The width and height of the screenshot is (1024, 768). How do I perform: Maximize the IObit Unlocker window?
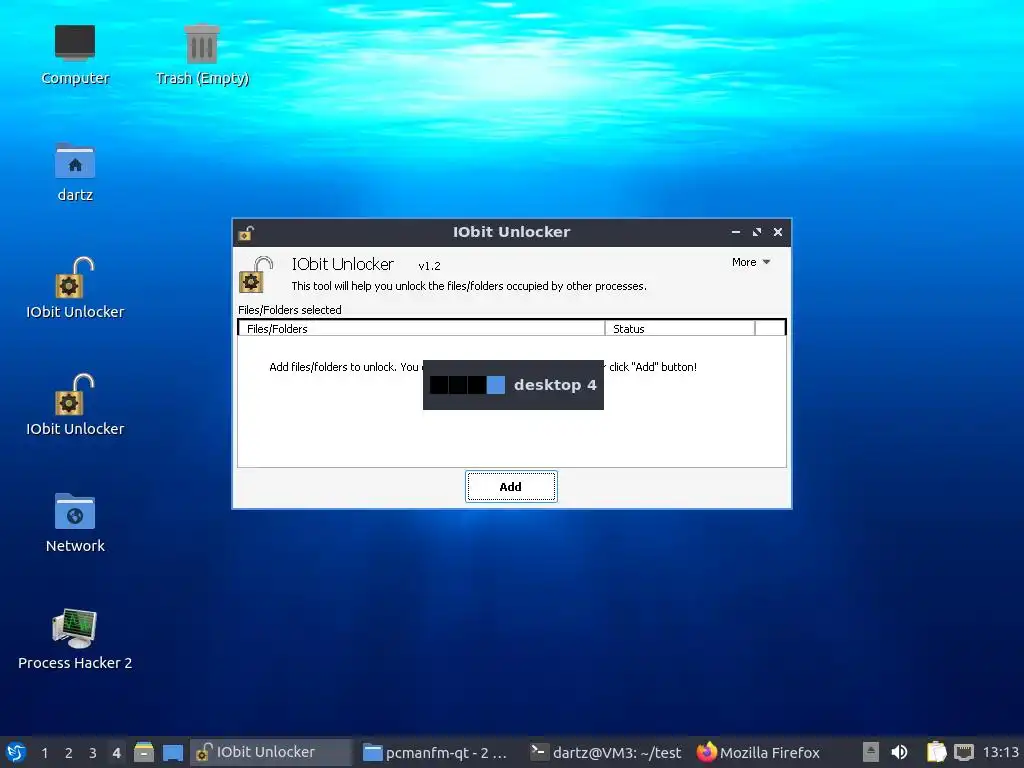pos(757,232)
